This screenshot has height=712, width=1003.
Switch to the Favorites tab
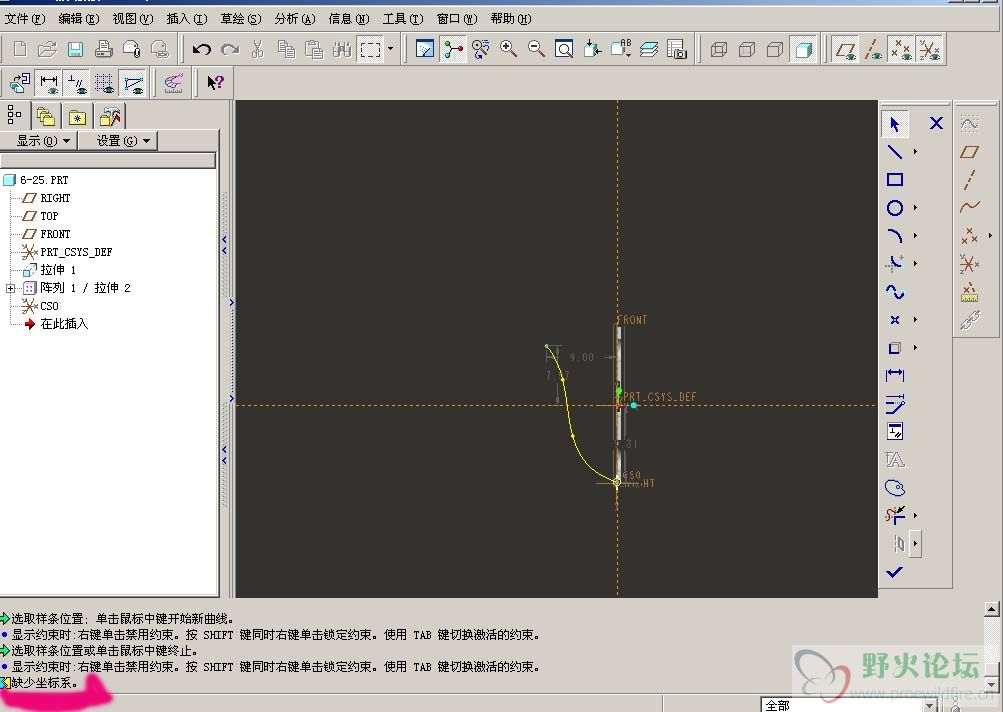tap(77, 116)
